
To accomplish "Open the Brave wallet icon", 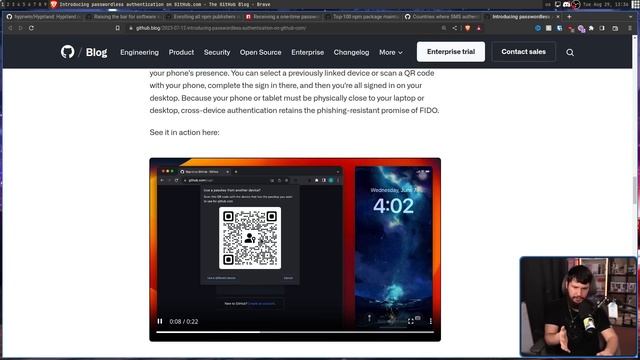I will point(615,28).
